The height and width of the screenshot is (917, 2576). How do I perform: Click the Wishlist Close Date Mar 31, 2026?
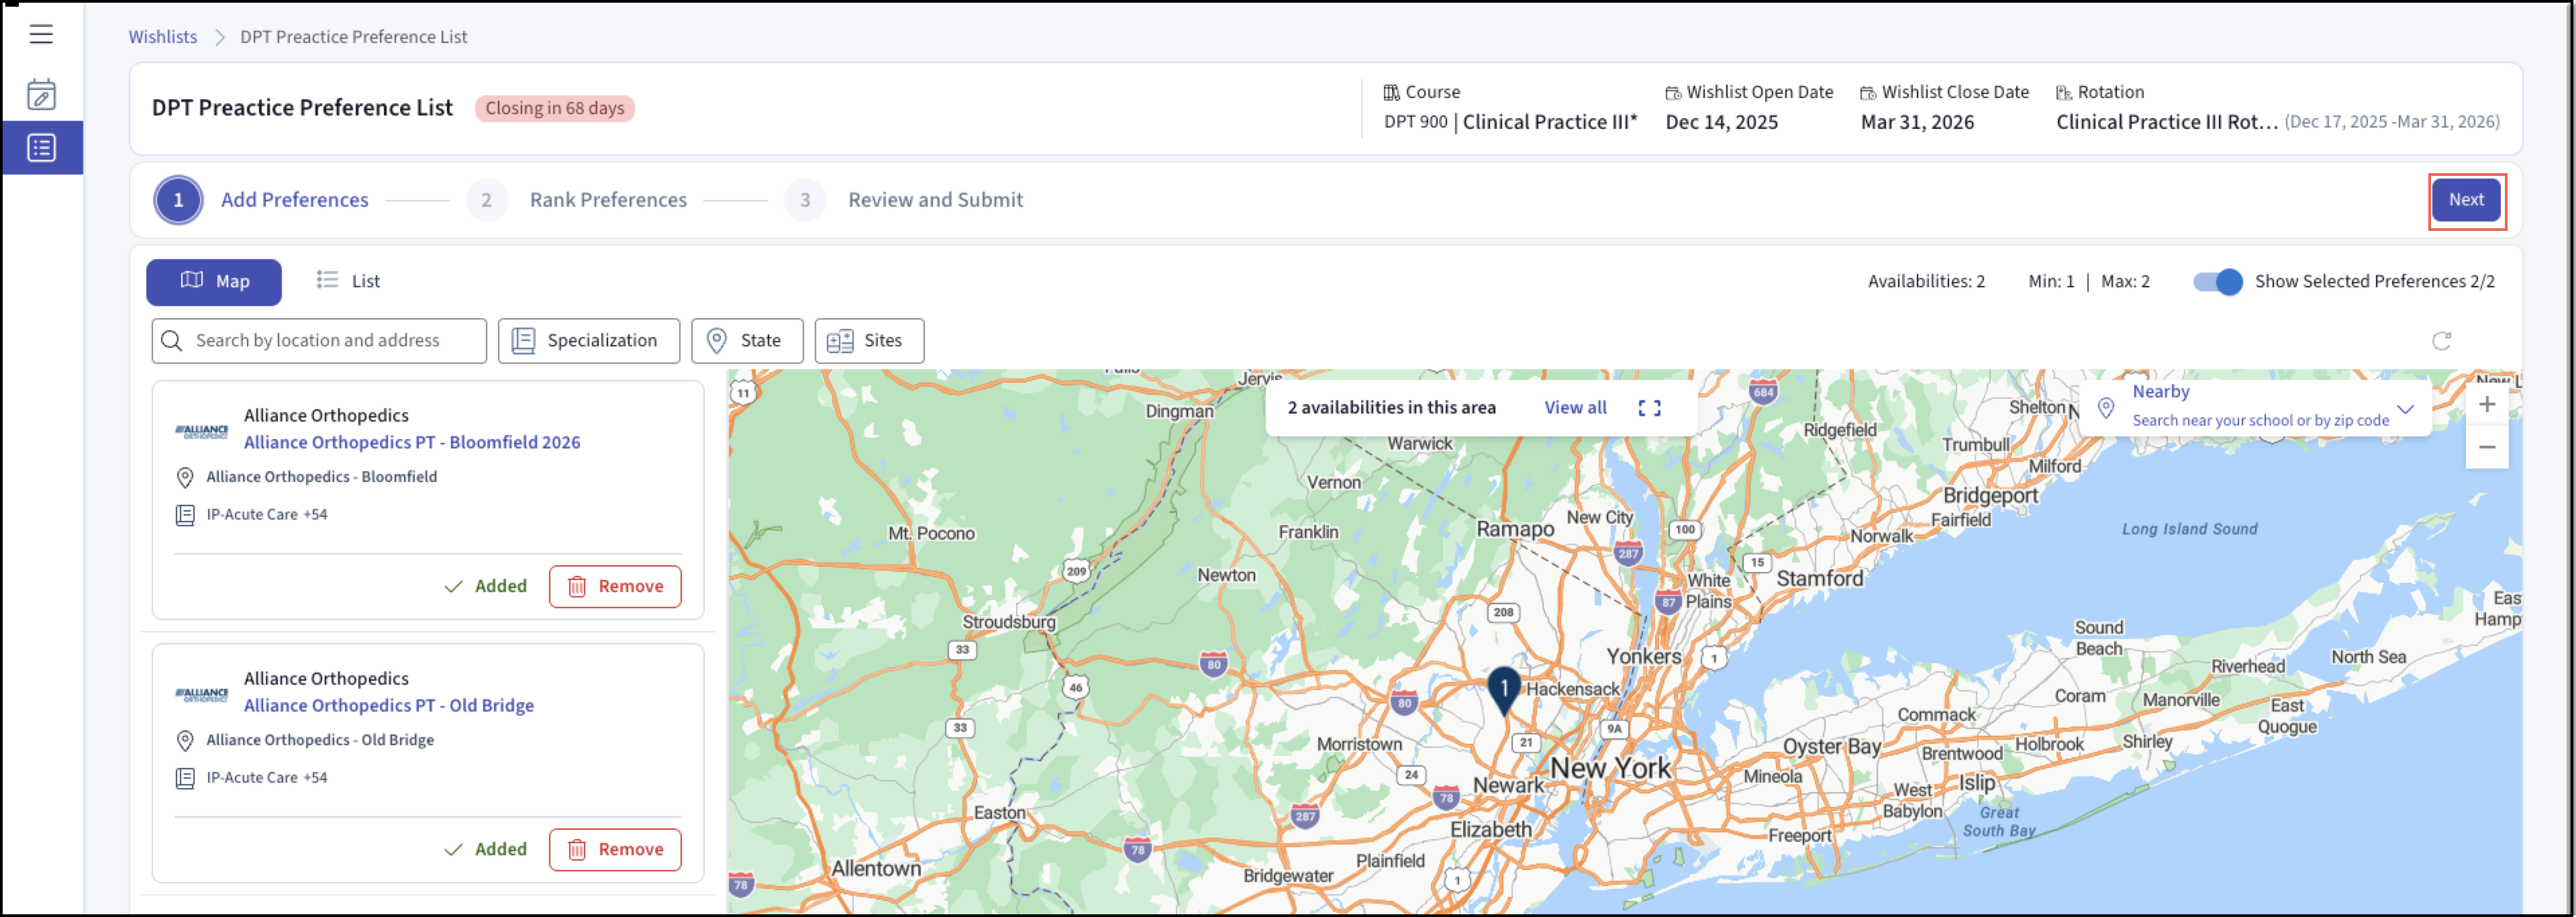[x=1917, y=122]
